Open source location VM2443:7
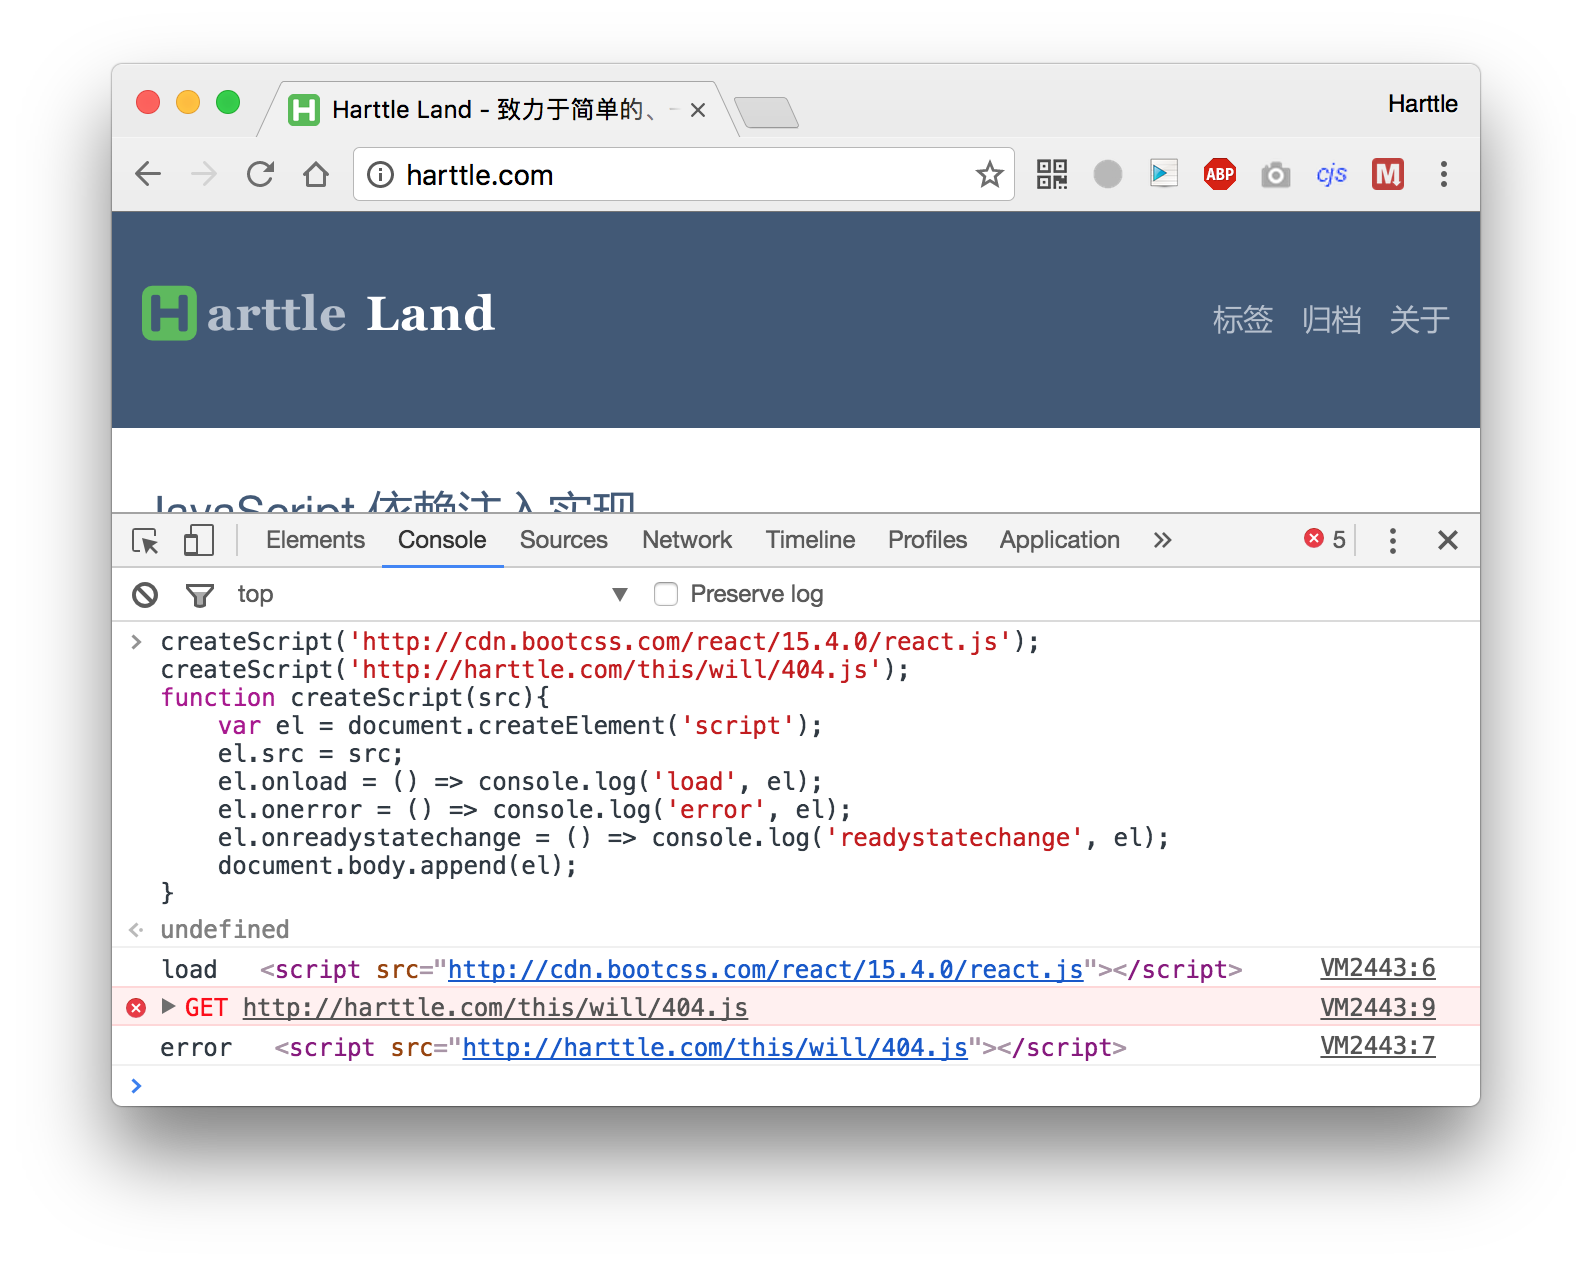The height and width of the screenshot is (1266, 1592). (1378, 1046)
